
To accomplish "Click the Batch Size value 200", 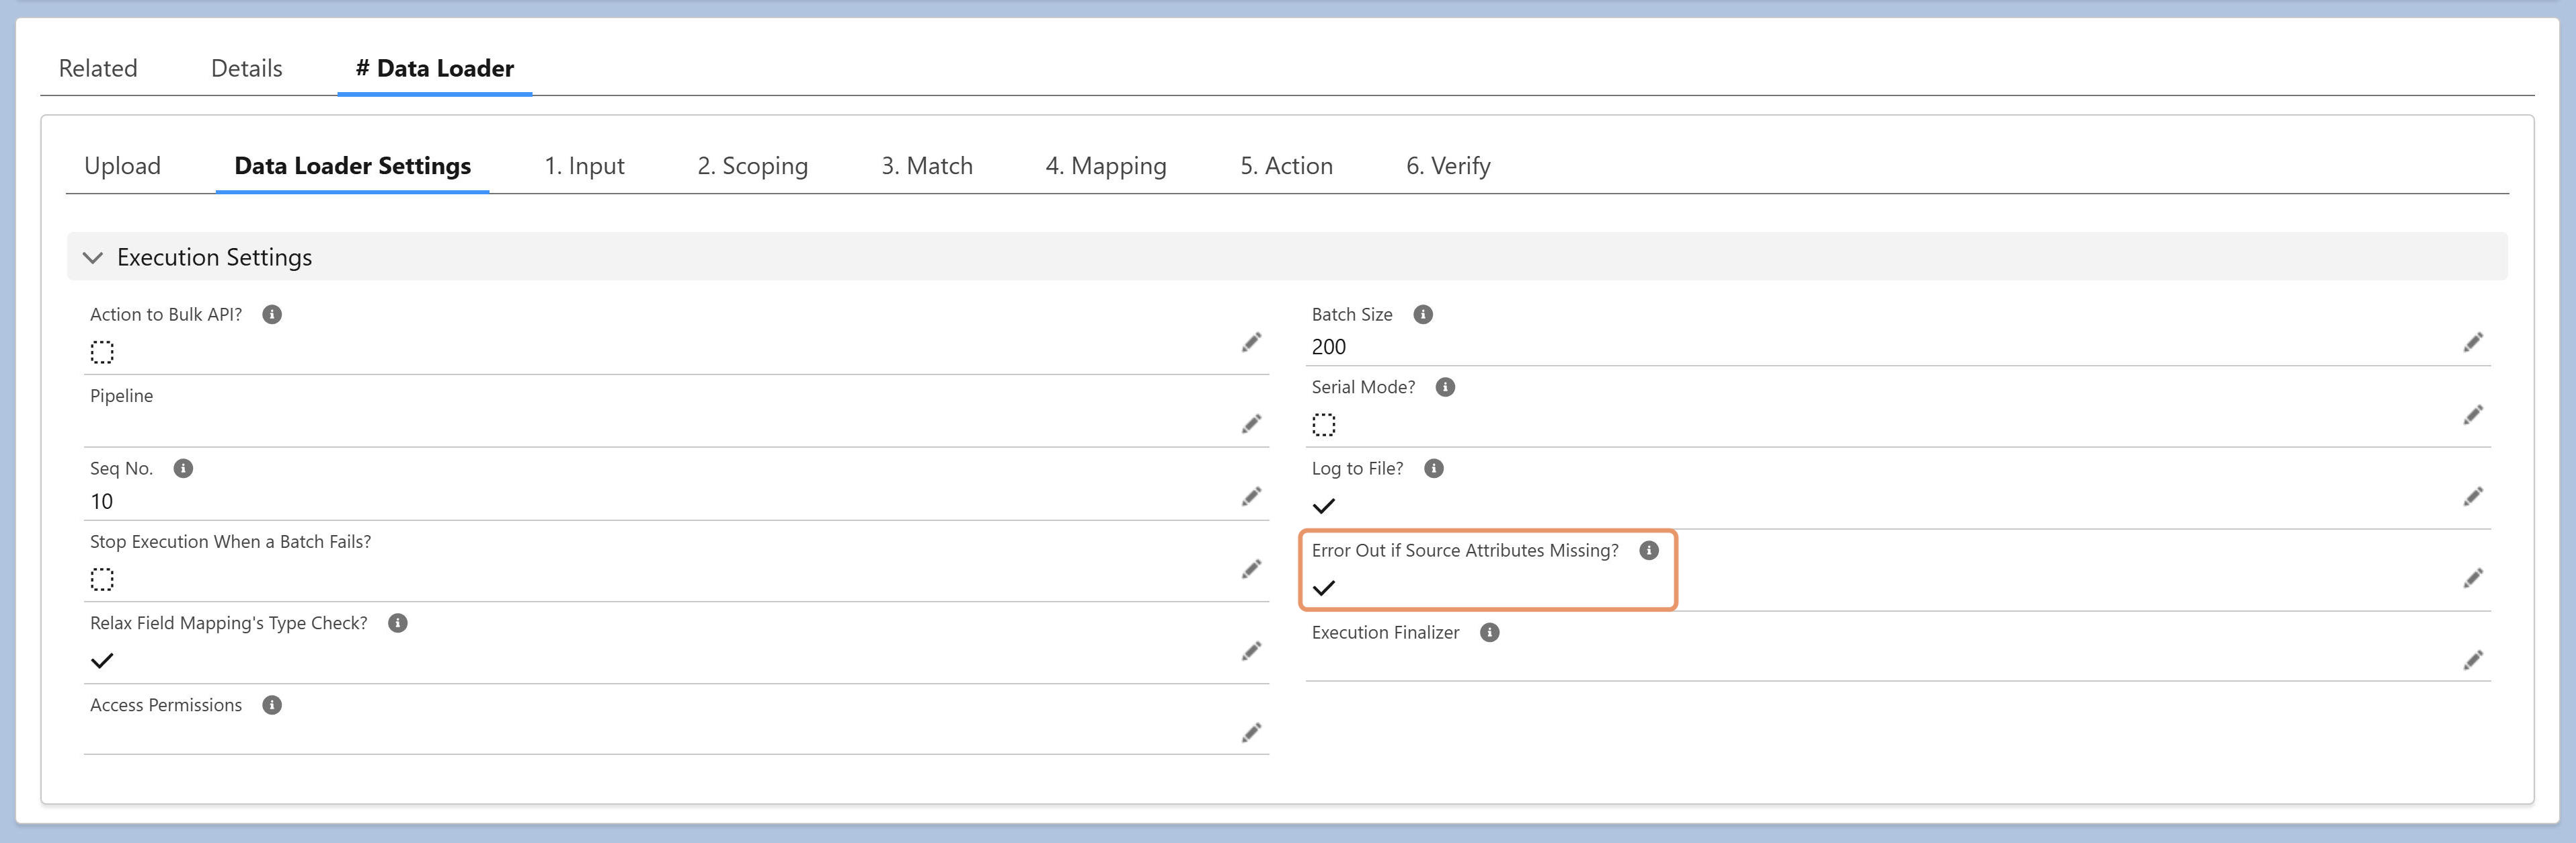I will 1329,347.
